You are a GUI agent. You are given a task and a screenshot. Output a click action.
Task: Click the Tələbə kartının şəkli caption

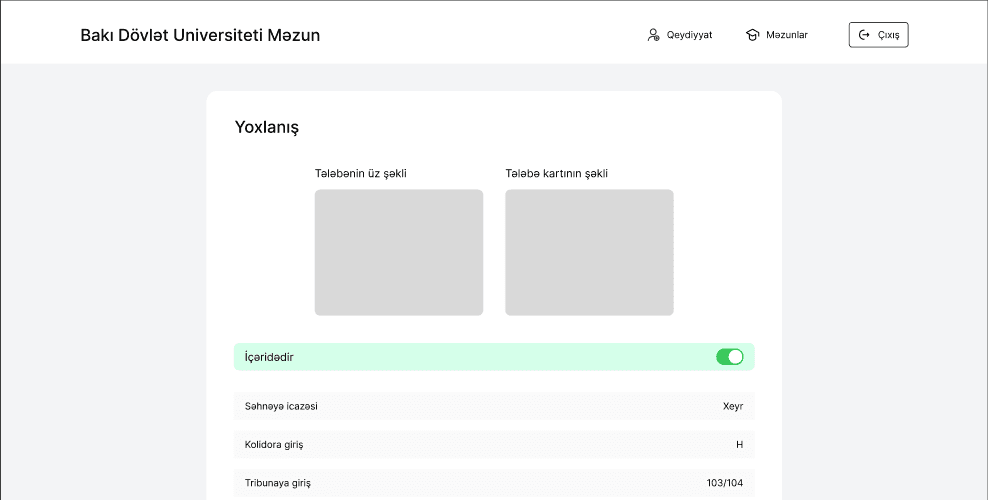[556, 174]
